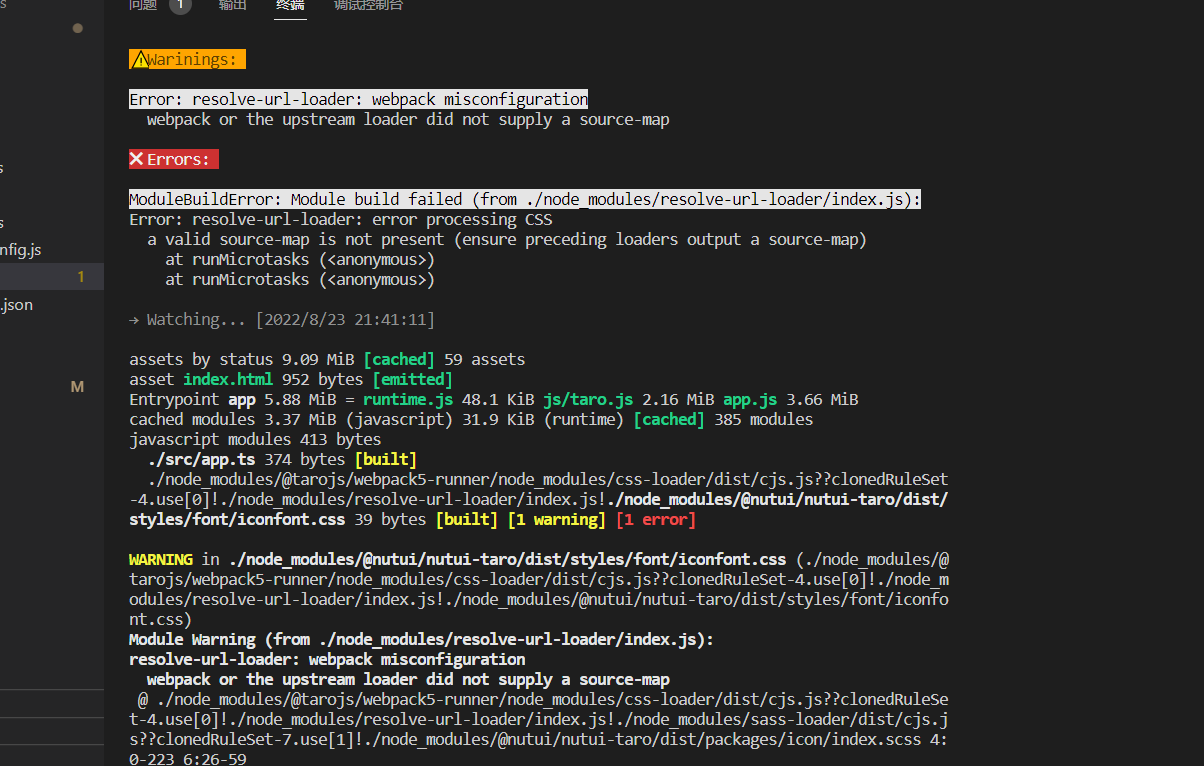Open the 调试控制台 debug console tab
The image size is (1204, 766).
369,5
